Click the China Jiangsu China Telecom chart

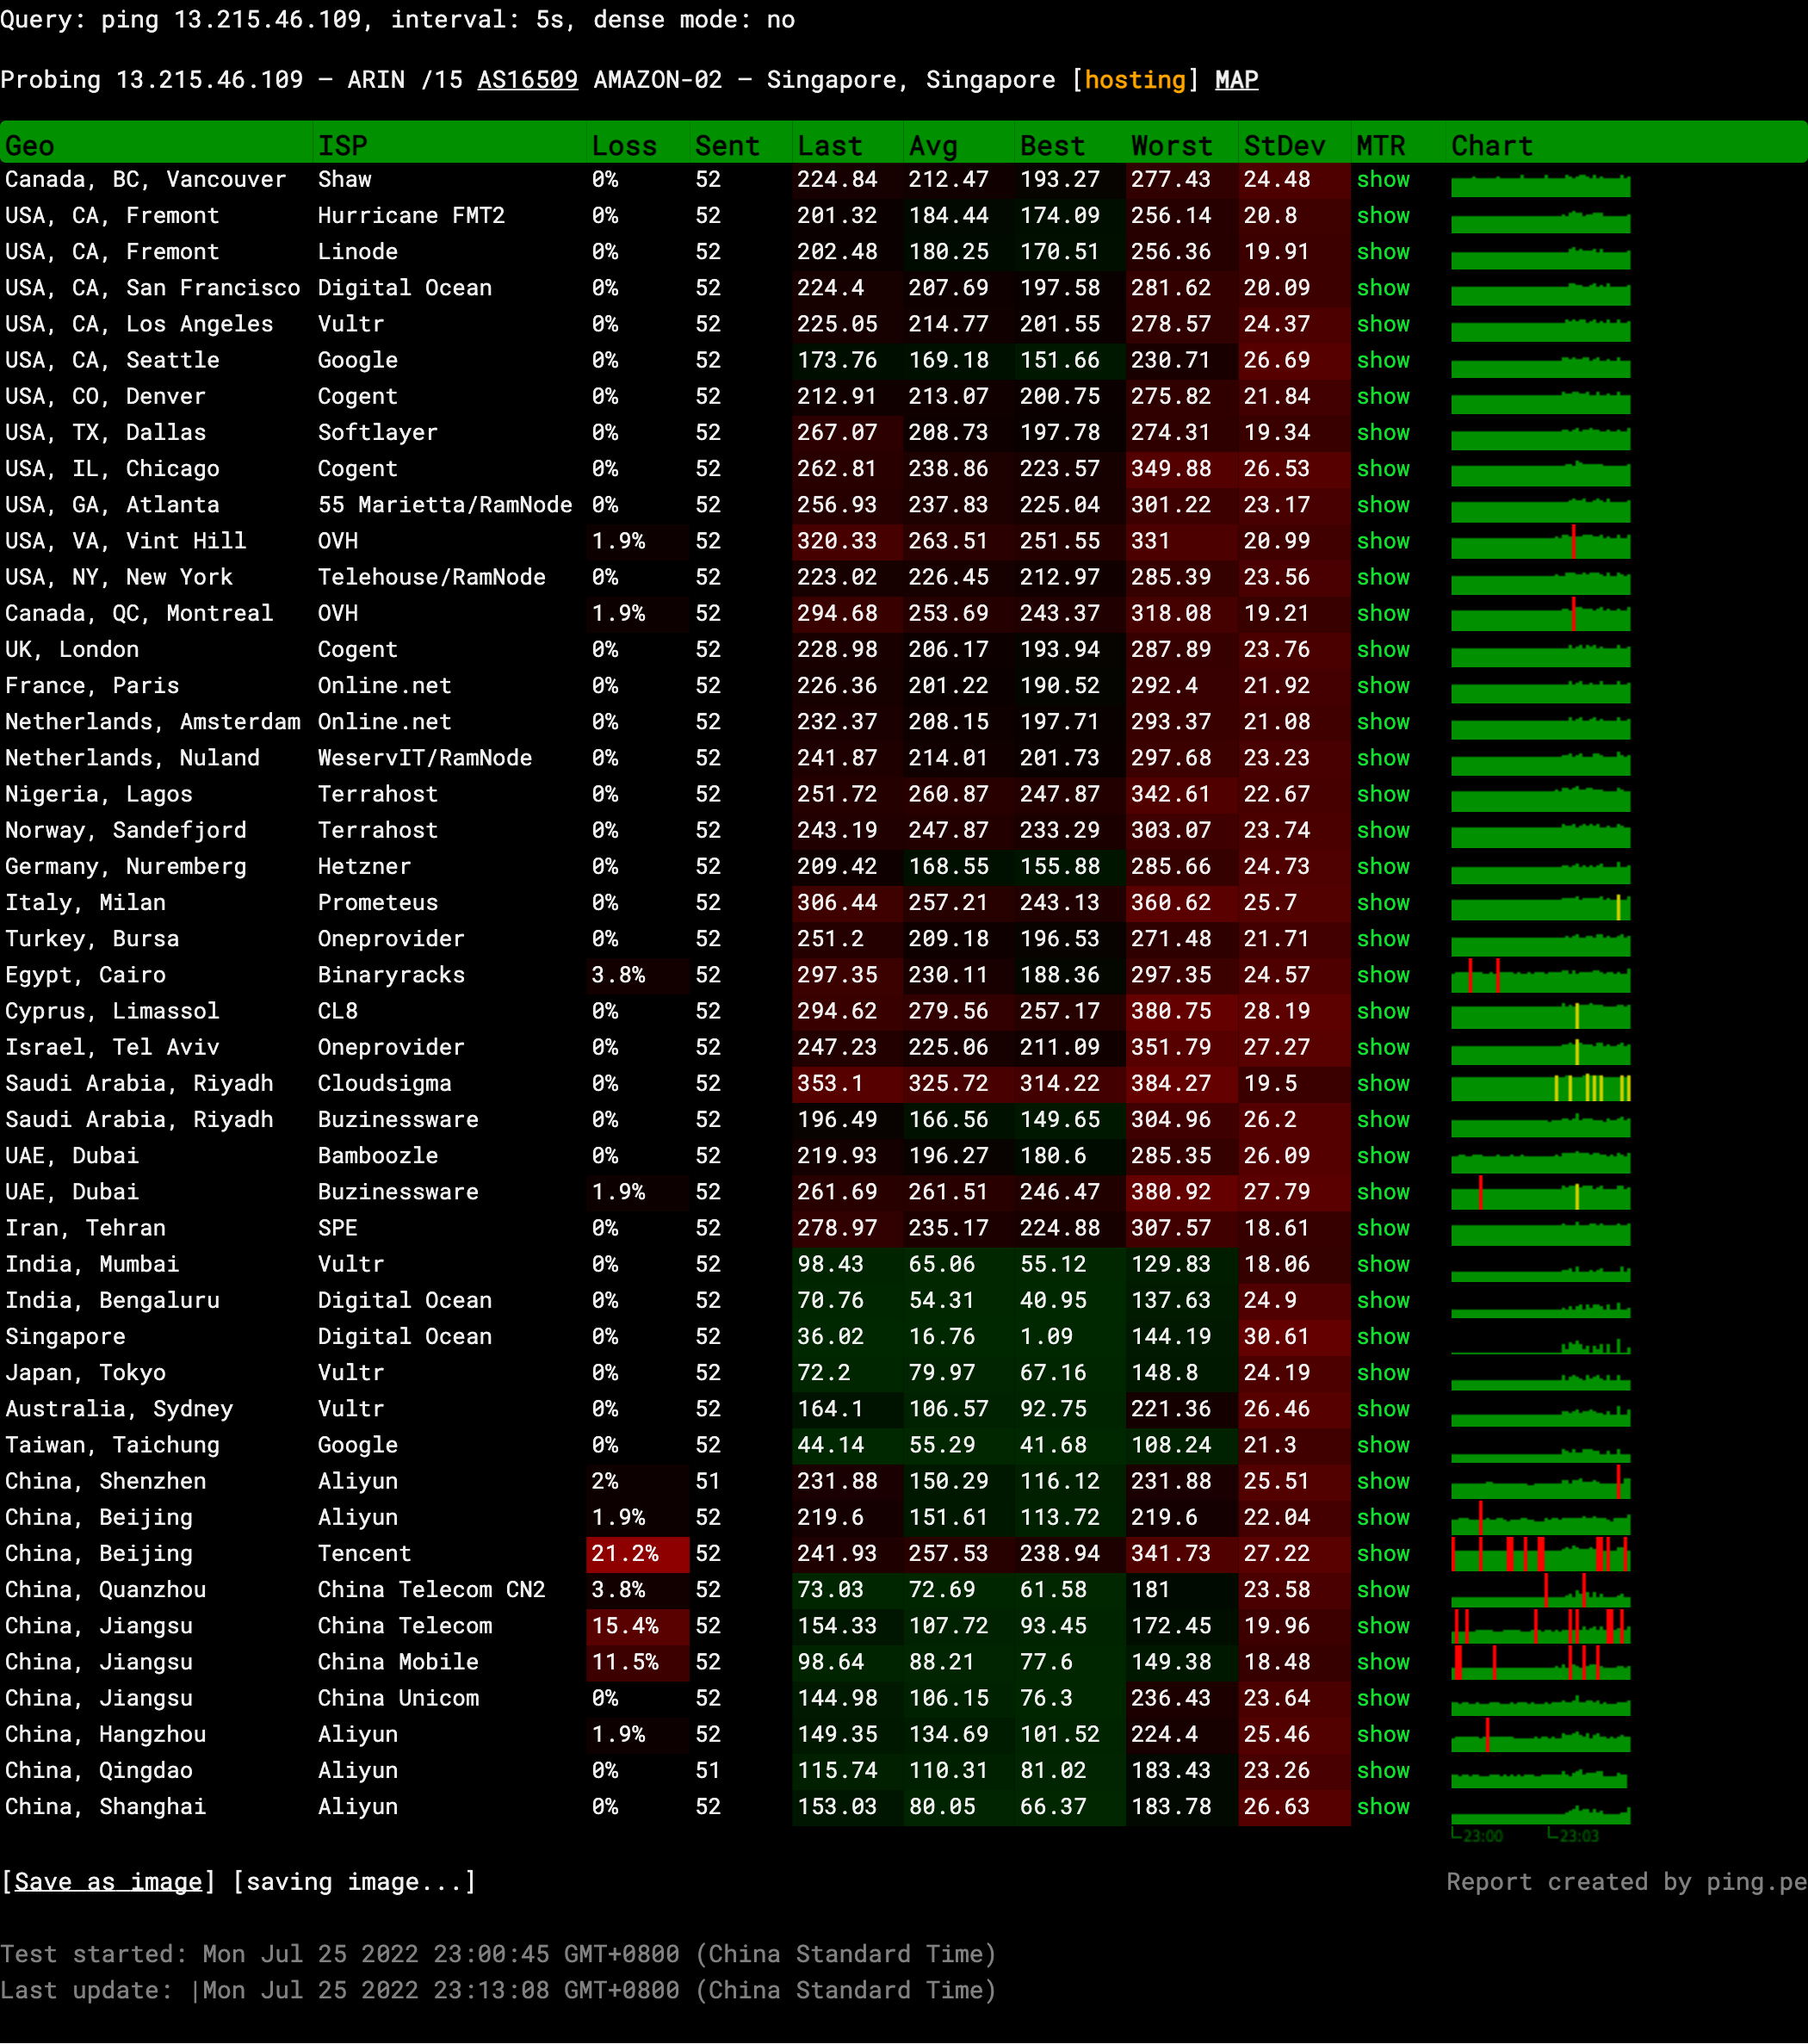pos(1540,1627)
